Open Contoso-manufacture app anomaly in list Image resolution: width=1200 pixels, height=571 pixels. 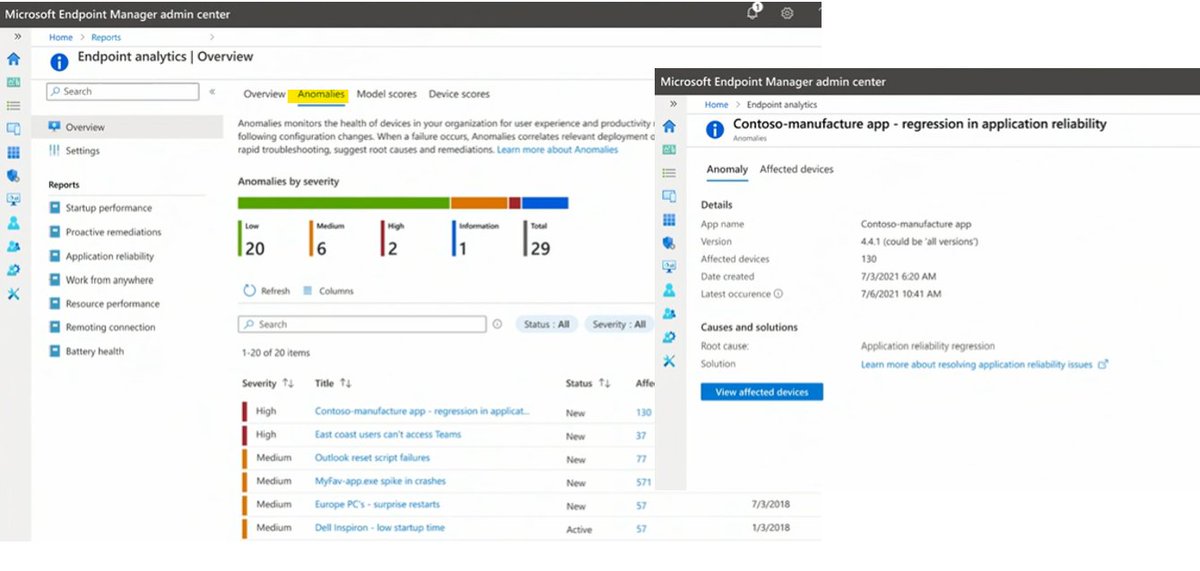(x=422, y=411)
